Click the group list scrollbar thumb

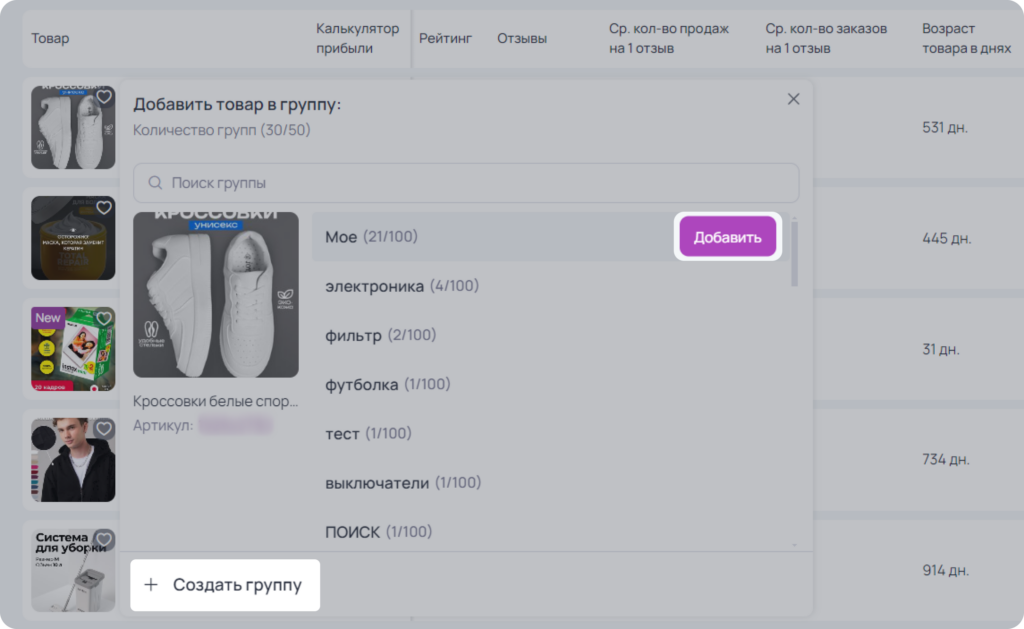click(x=794, y=253)
